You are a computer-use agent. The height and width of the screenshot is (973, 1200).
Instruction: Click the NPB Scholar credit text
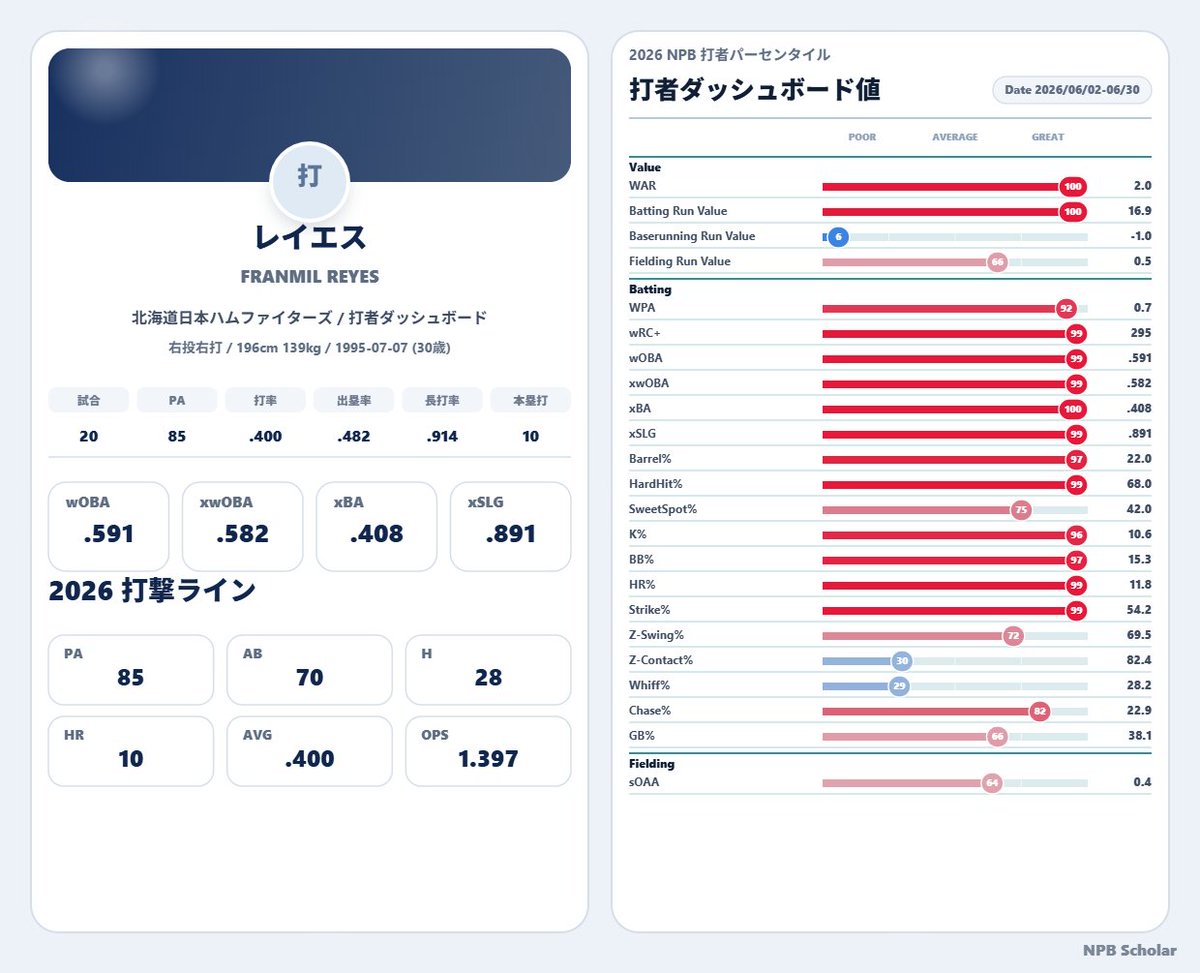click(1130, 951)
